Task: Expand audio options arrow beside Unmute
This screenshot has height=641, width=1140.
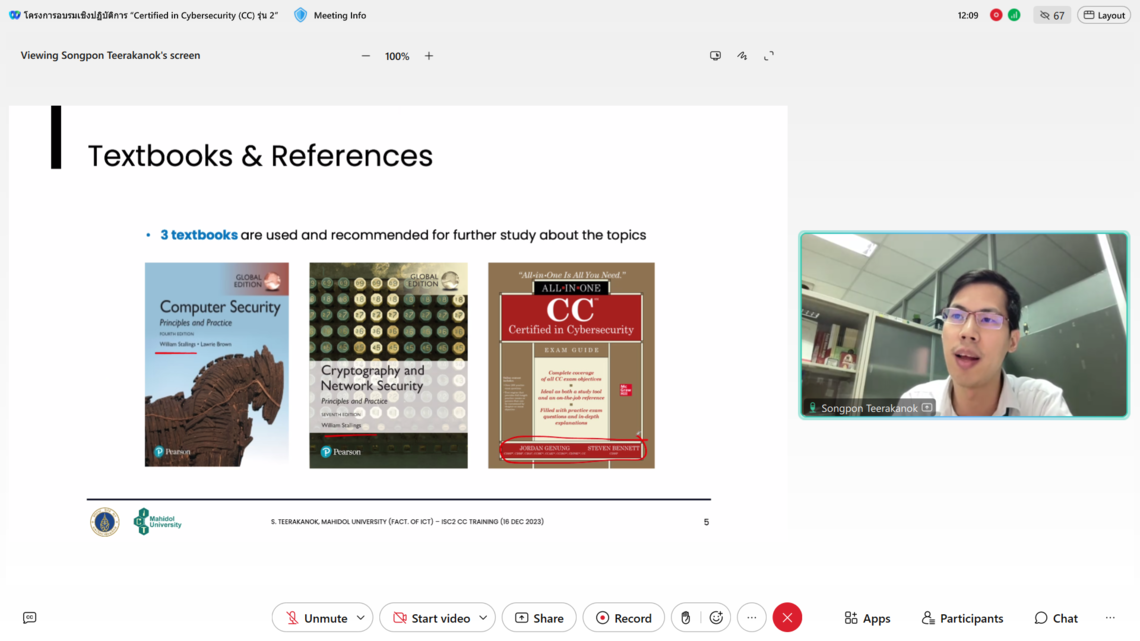Action: tap(361, 618)
